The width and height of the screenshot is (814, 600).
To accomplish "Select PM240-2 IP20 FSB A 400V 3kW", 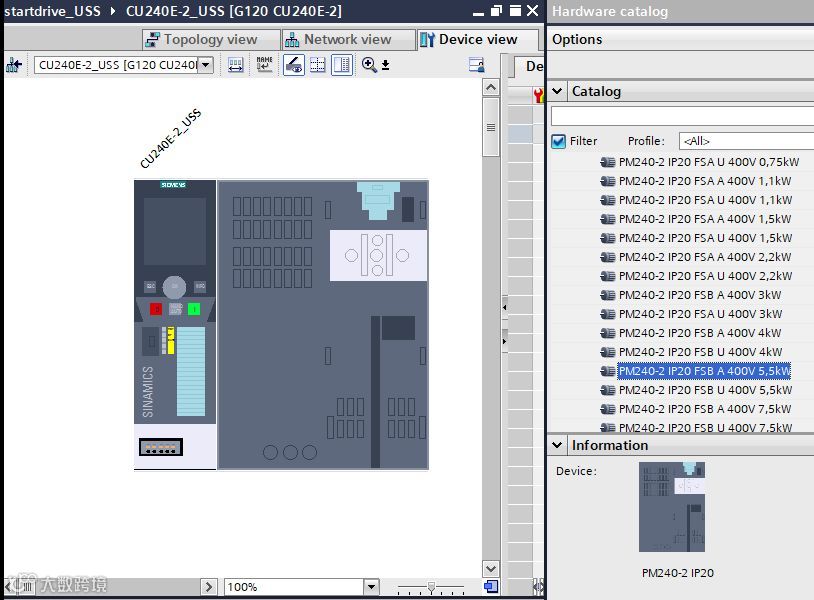I will pyautogui.click(x=700, y=295).
